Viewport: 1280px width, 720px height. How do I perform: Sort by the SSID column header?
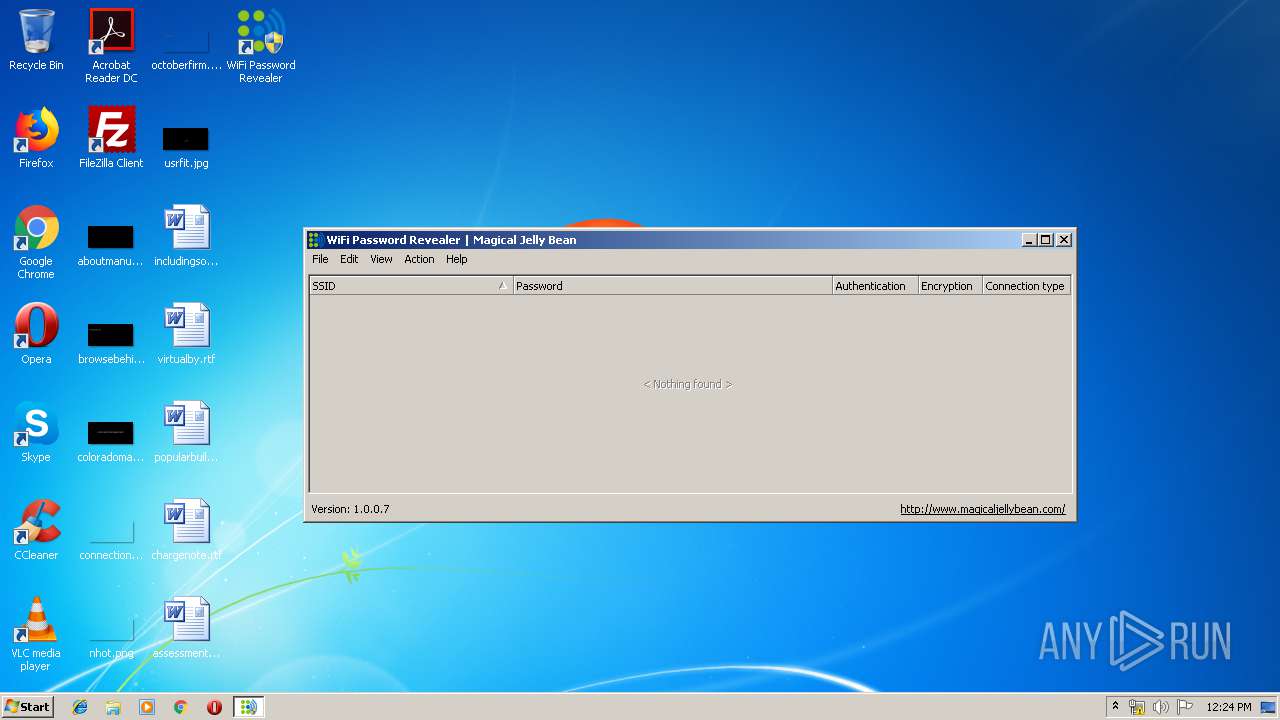pos(411,286)
